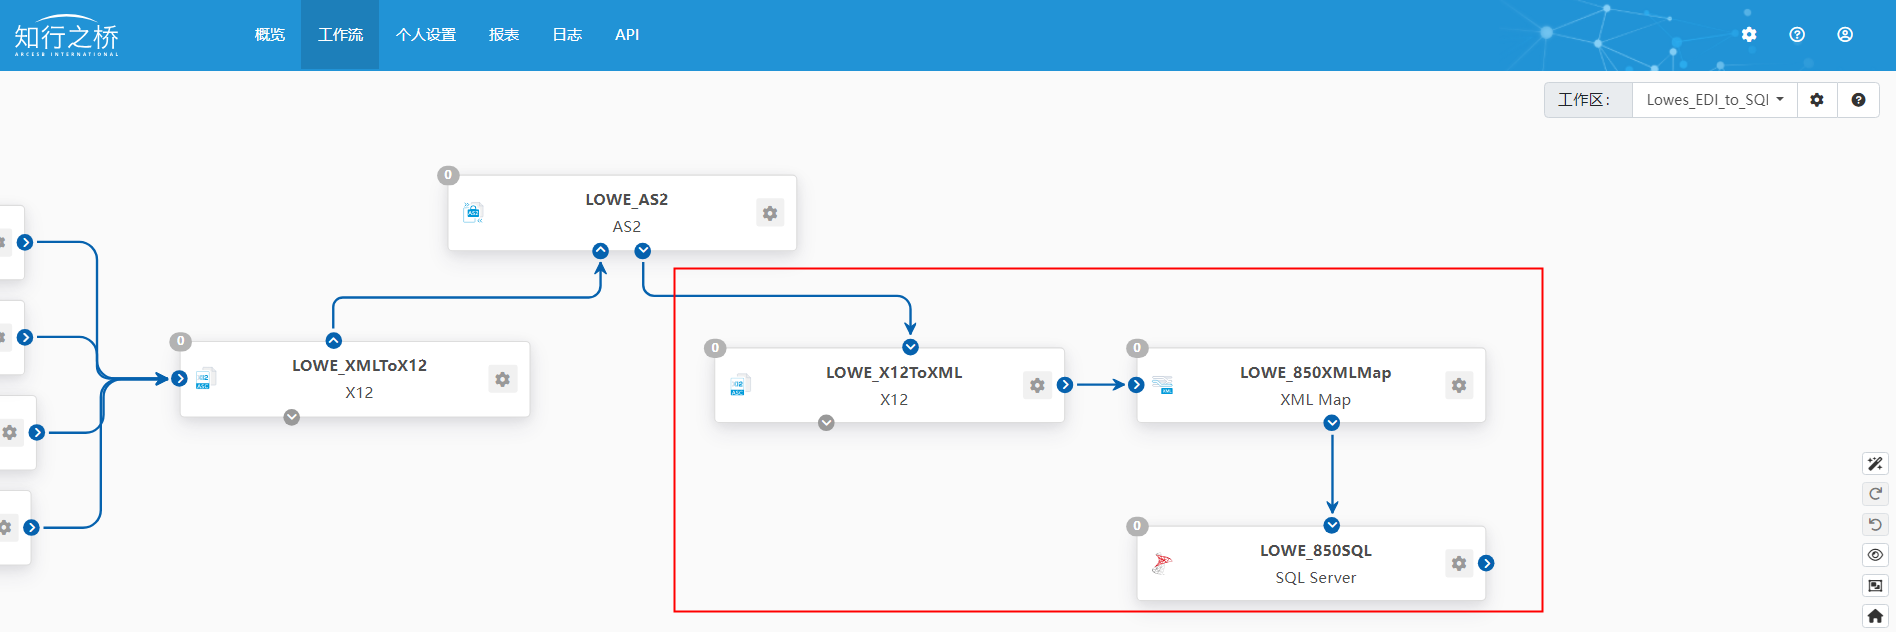Click the message count badge on LOWE_AS2

[x=448, y=175]
